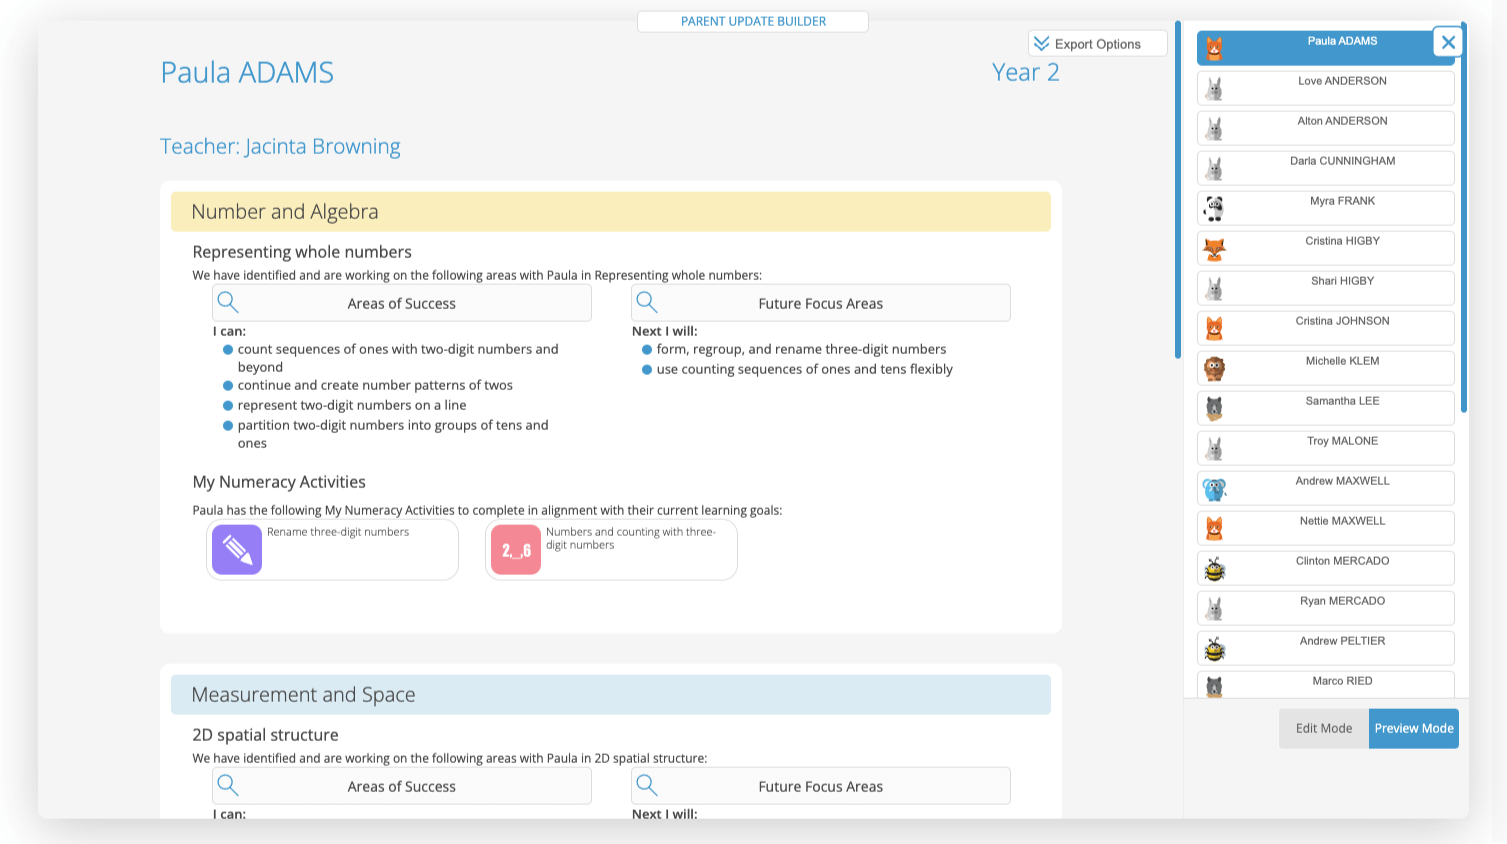Switch to Preview Mode
1507x844 pixels.
click(x=1413, y=728)
